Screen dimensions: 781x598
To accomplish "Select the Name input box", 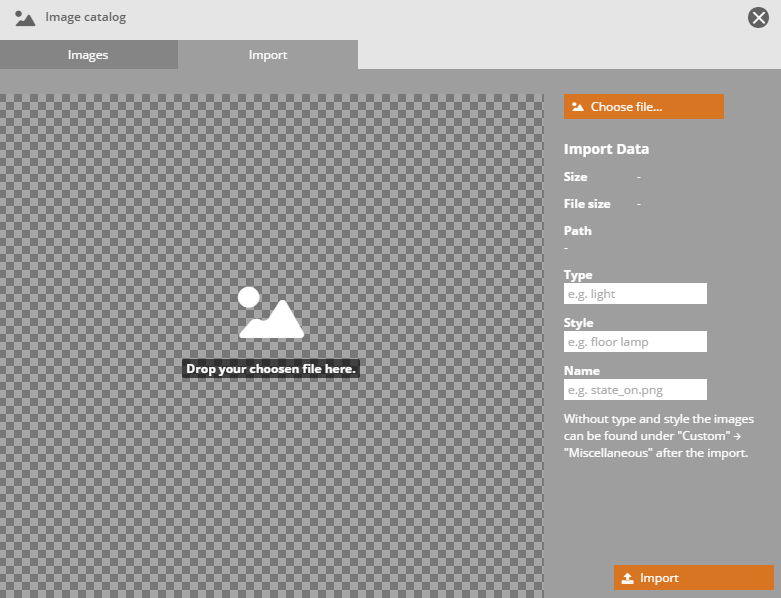I will (635, 390).
